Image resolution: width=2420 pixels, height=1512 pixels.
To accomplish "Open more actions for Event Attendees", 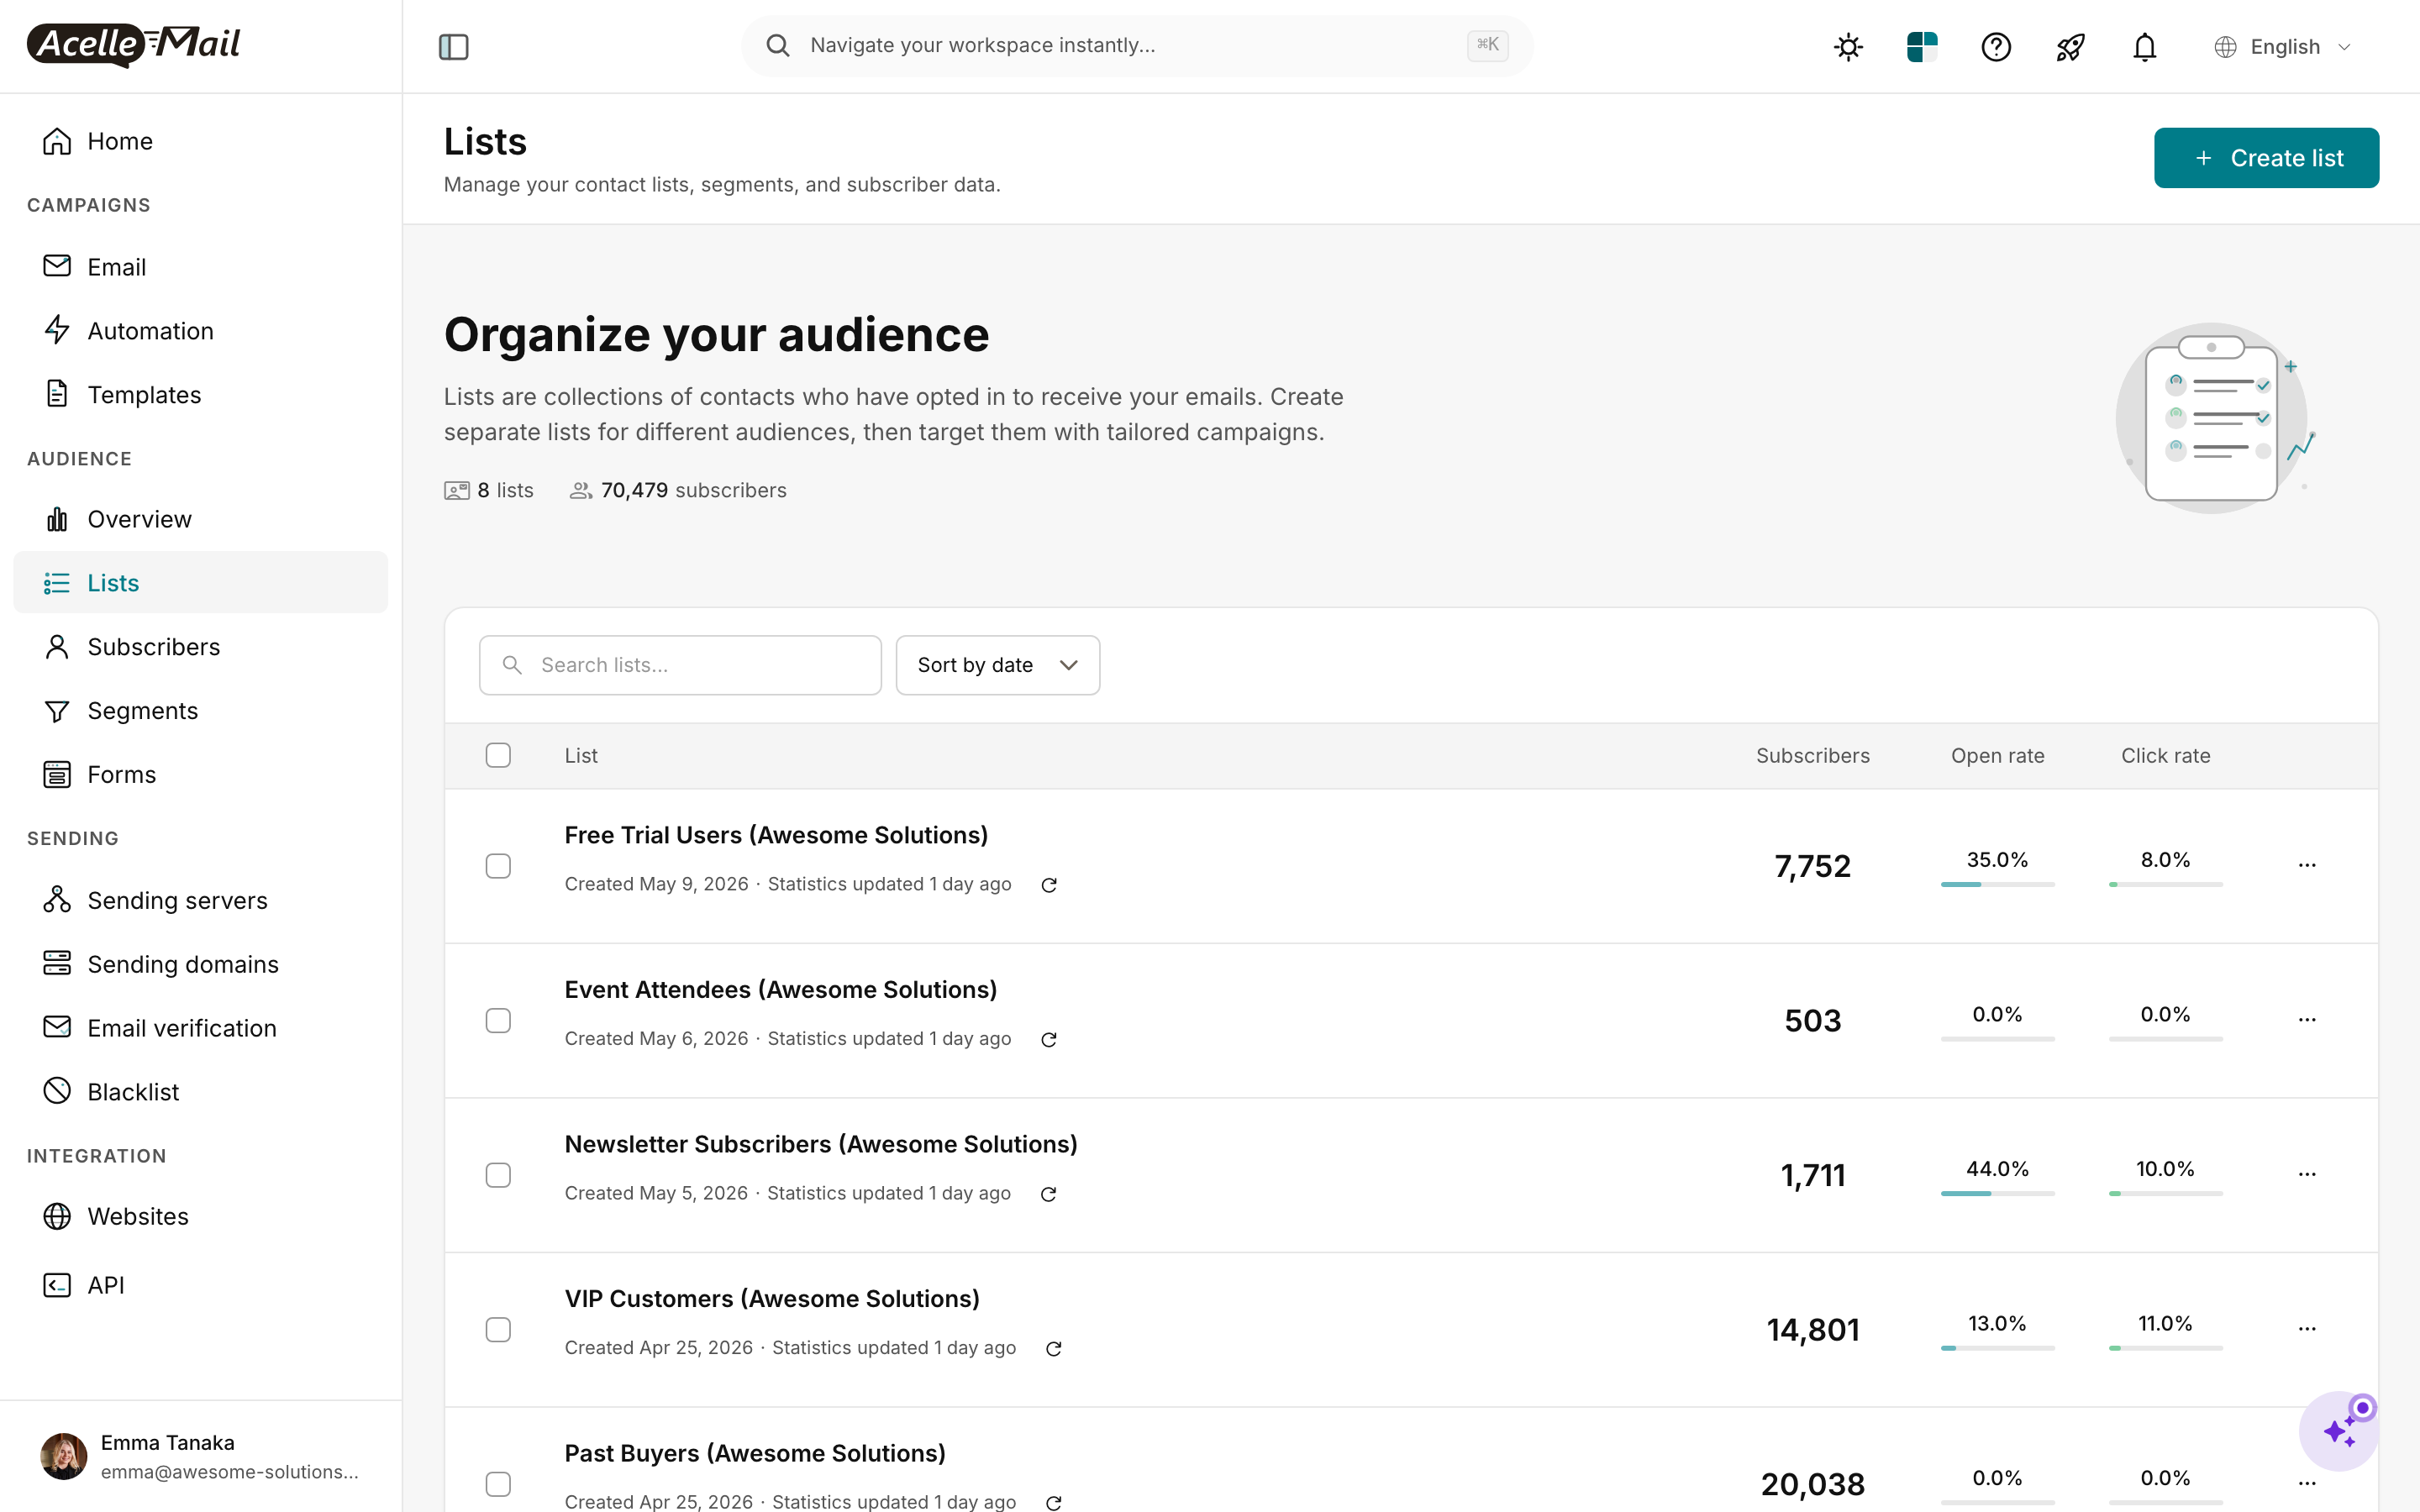I will click(x=2307, y=1020).
